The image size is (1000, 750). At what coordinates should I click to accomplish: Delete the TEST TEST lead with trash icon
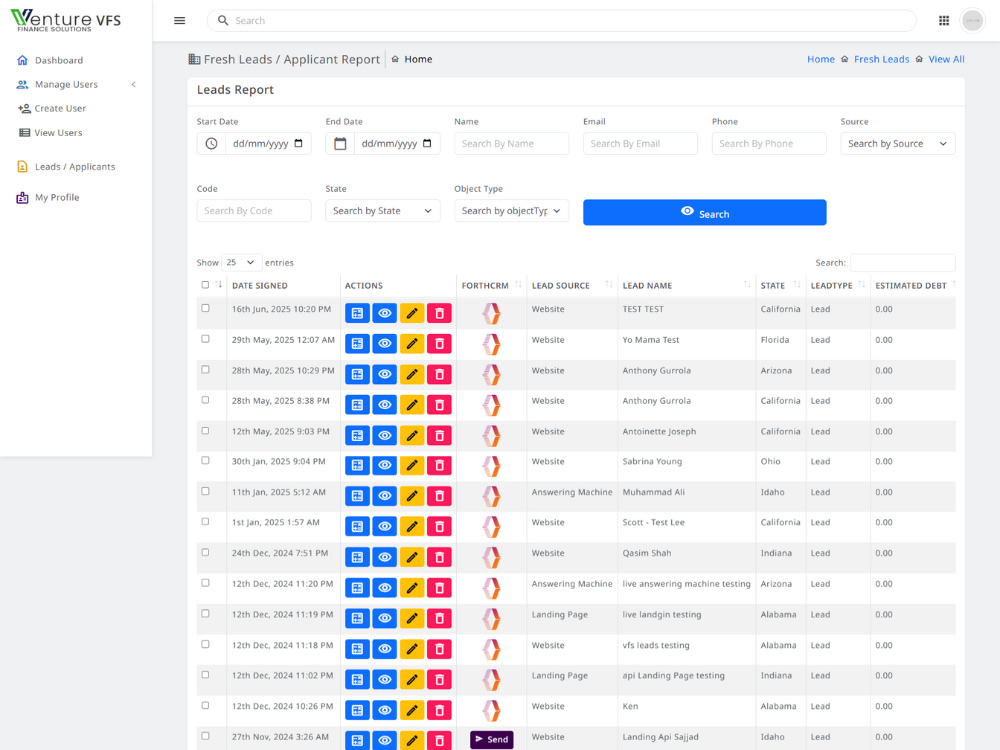coord(439,313)
